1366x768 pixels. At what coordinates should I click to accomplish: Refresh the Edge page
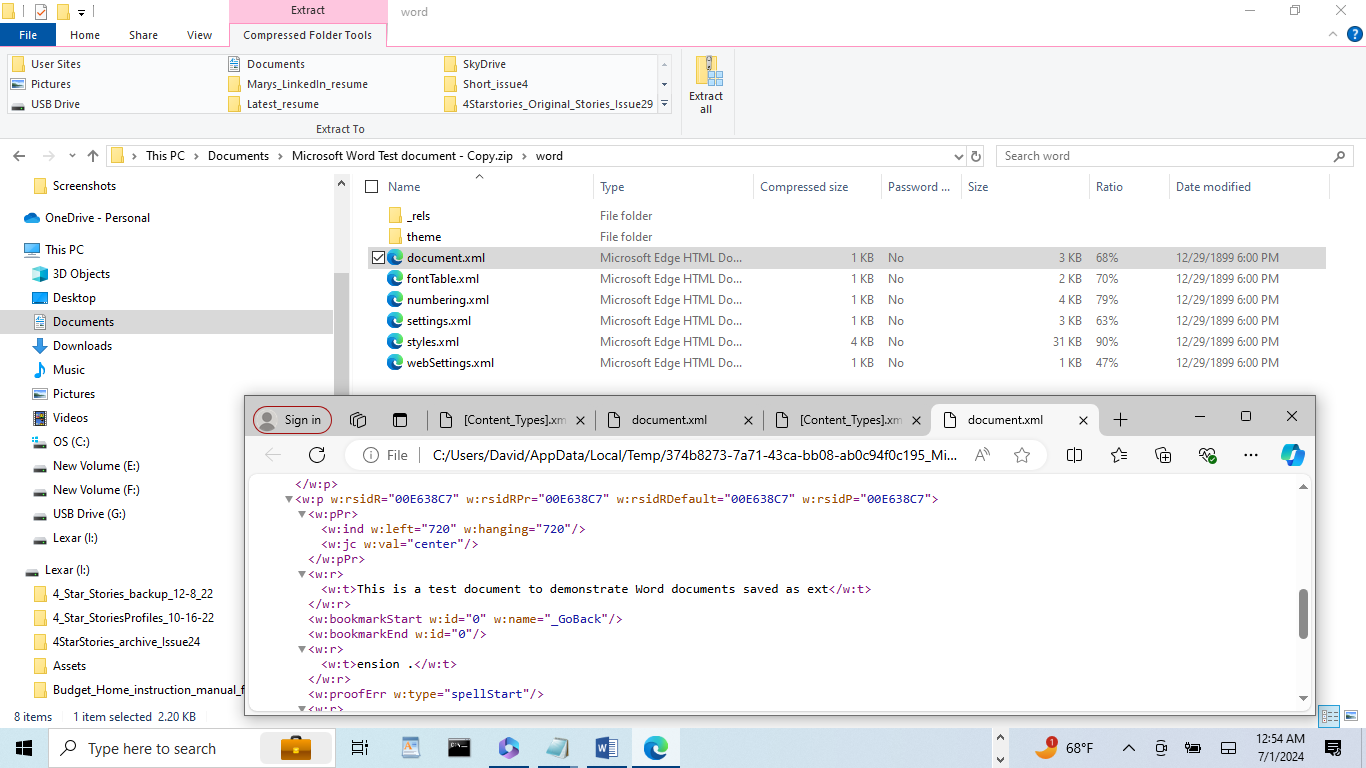click(317, 455)
